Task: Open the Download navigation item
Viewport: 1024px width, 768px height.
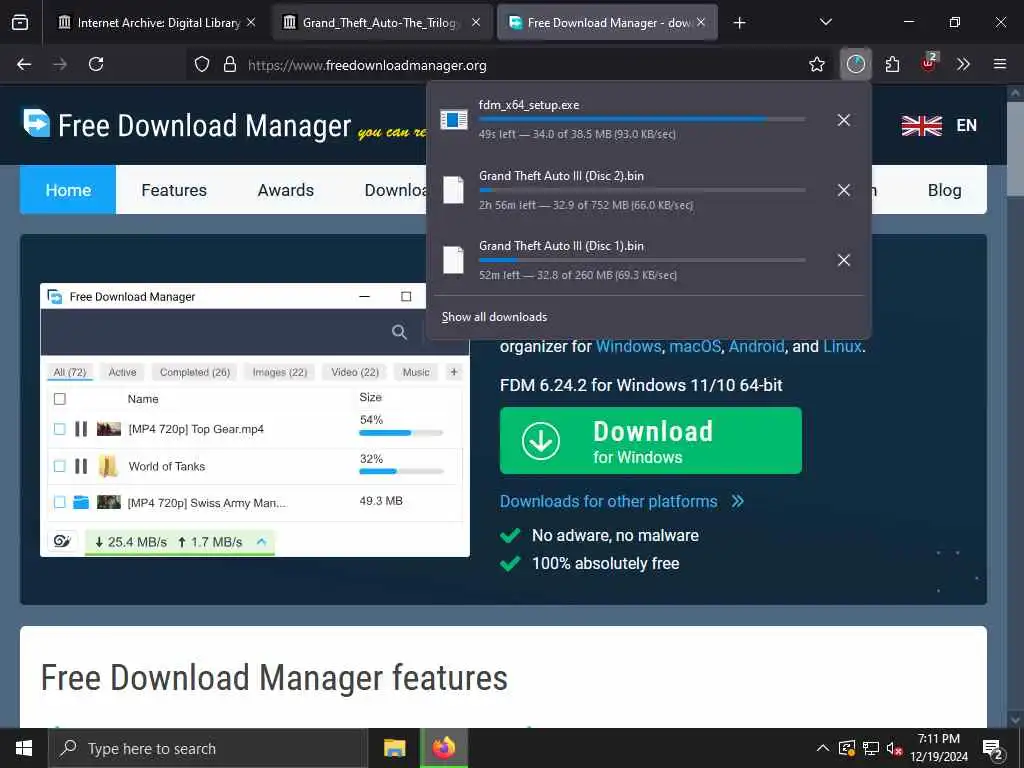Action: (395, 190)
